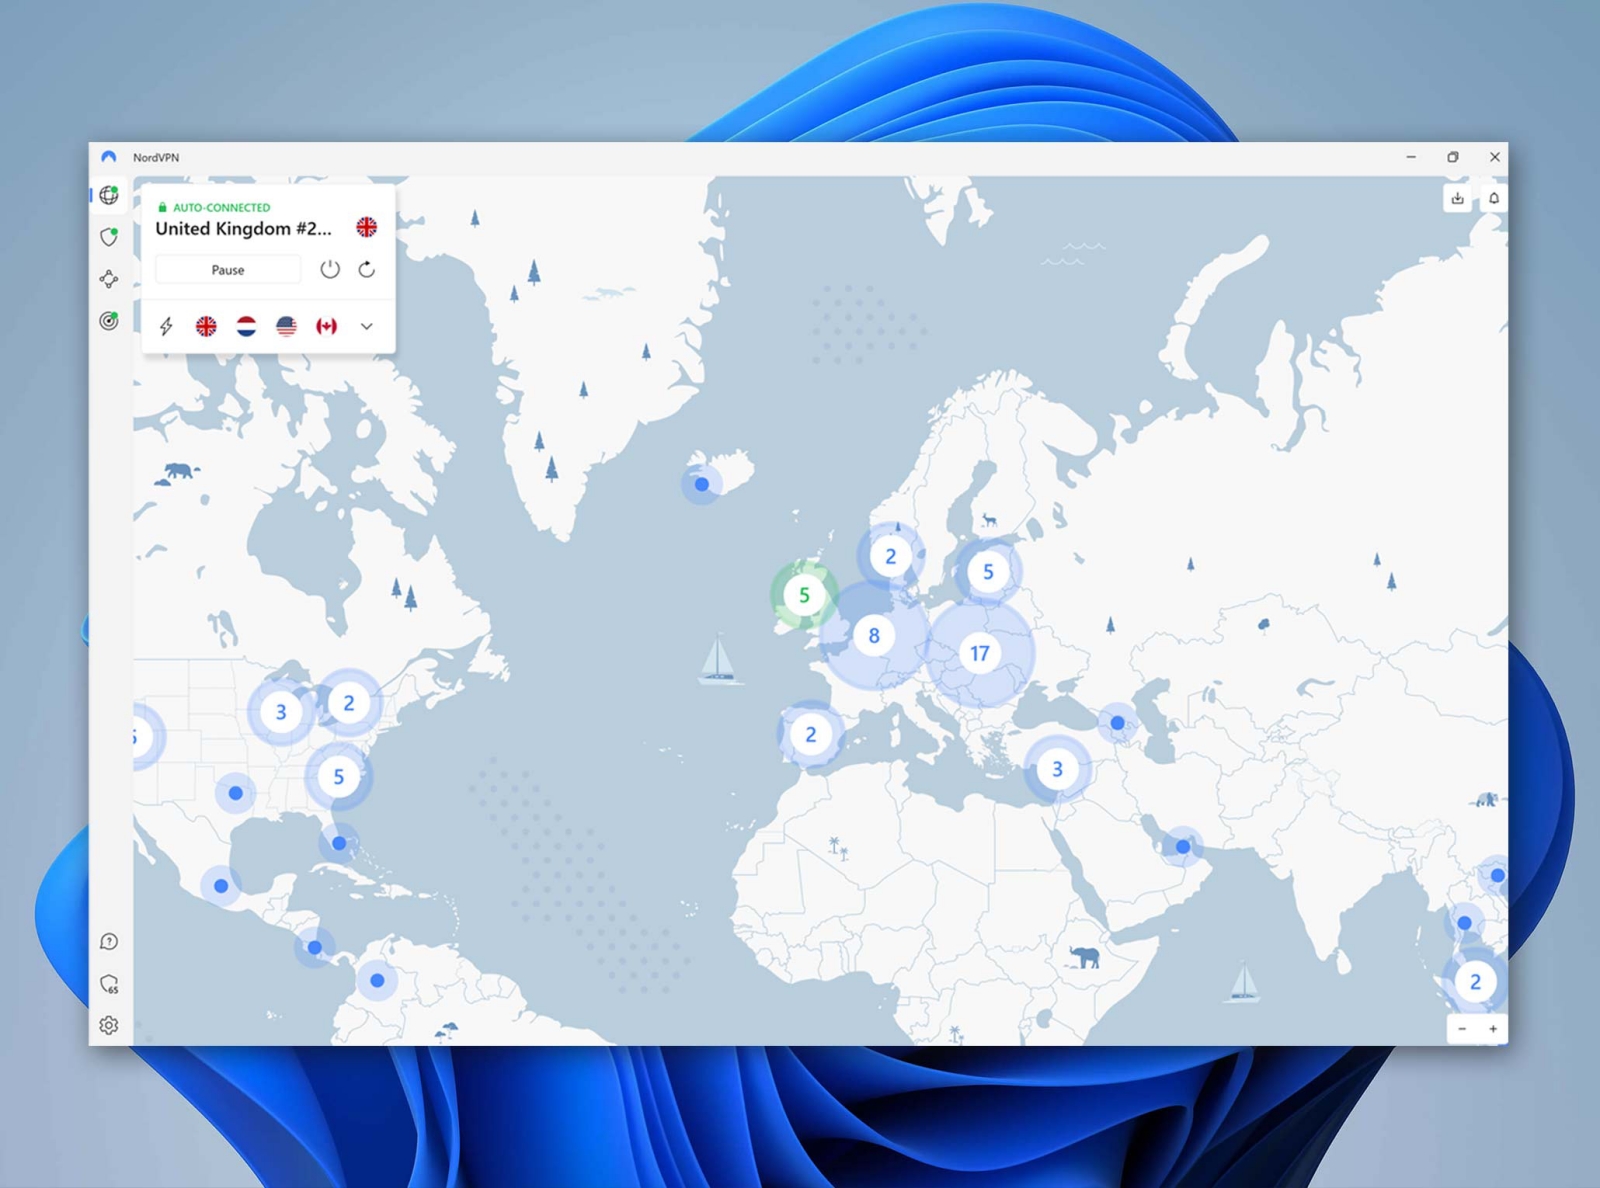1600x1188 pixels.
Task: Open the Settings gear icon
Action: pyautogui.click(x=109, y=1025)
